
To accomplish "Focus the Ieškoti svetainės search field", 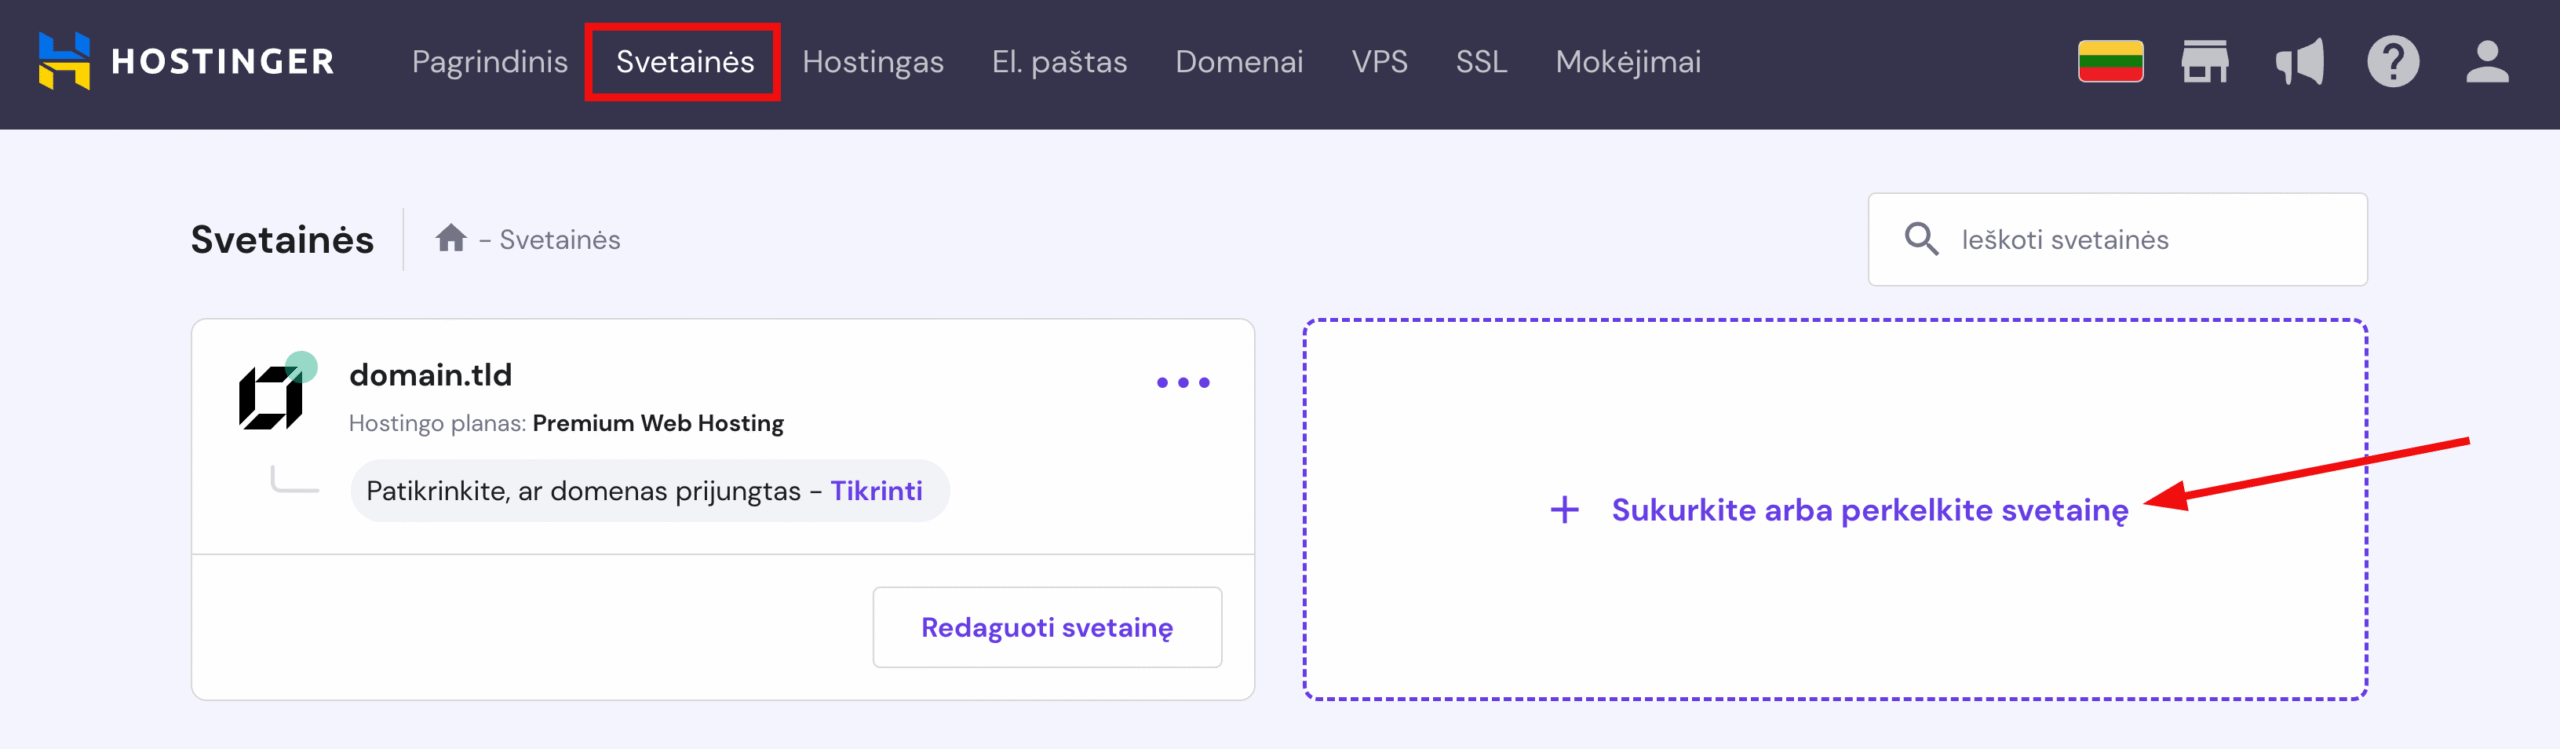I will point(2117,240).
